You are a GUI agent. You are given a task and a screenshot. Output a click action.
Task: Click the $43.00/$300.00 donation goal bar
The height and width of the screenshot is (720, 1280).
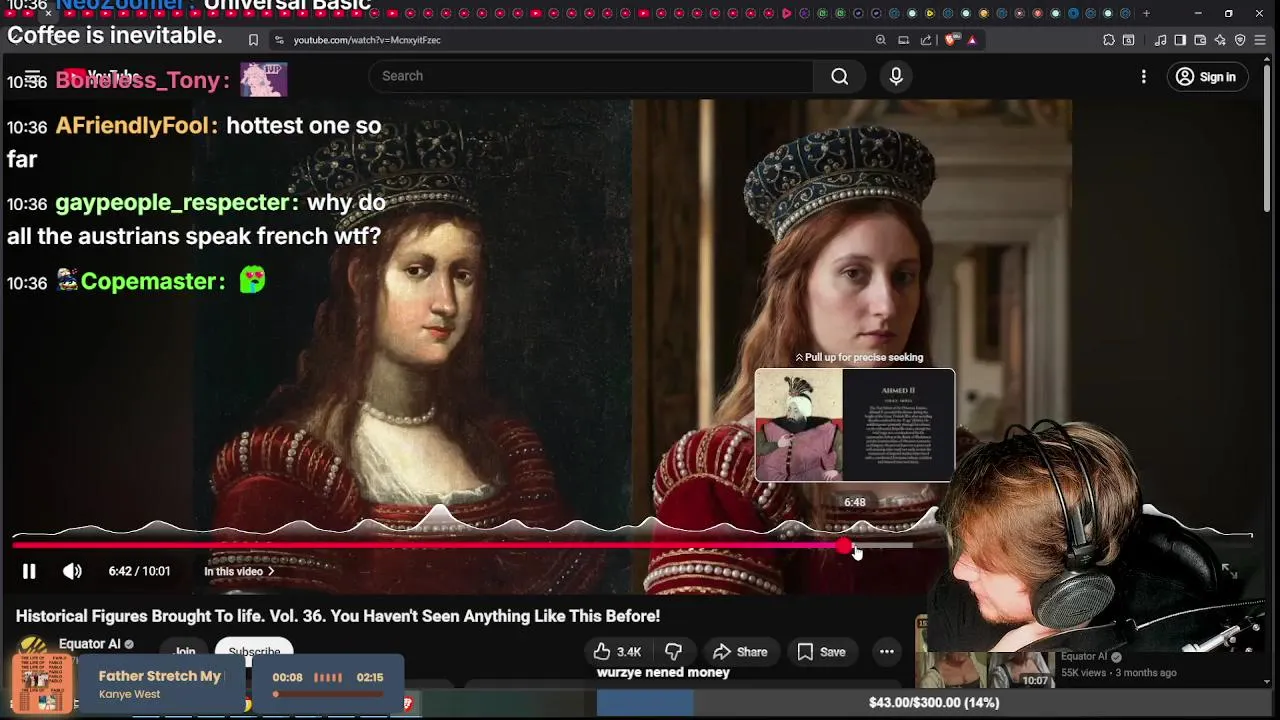click(x=933, y=703)
